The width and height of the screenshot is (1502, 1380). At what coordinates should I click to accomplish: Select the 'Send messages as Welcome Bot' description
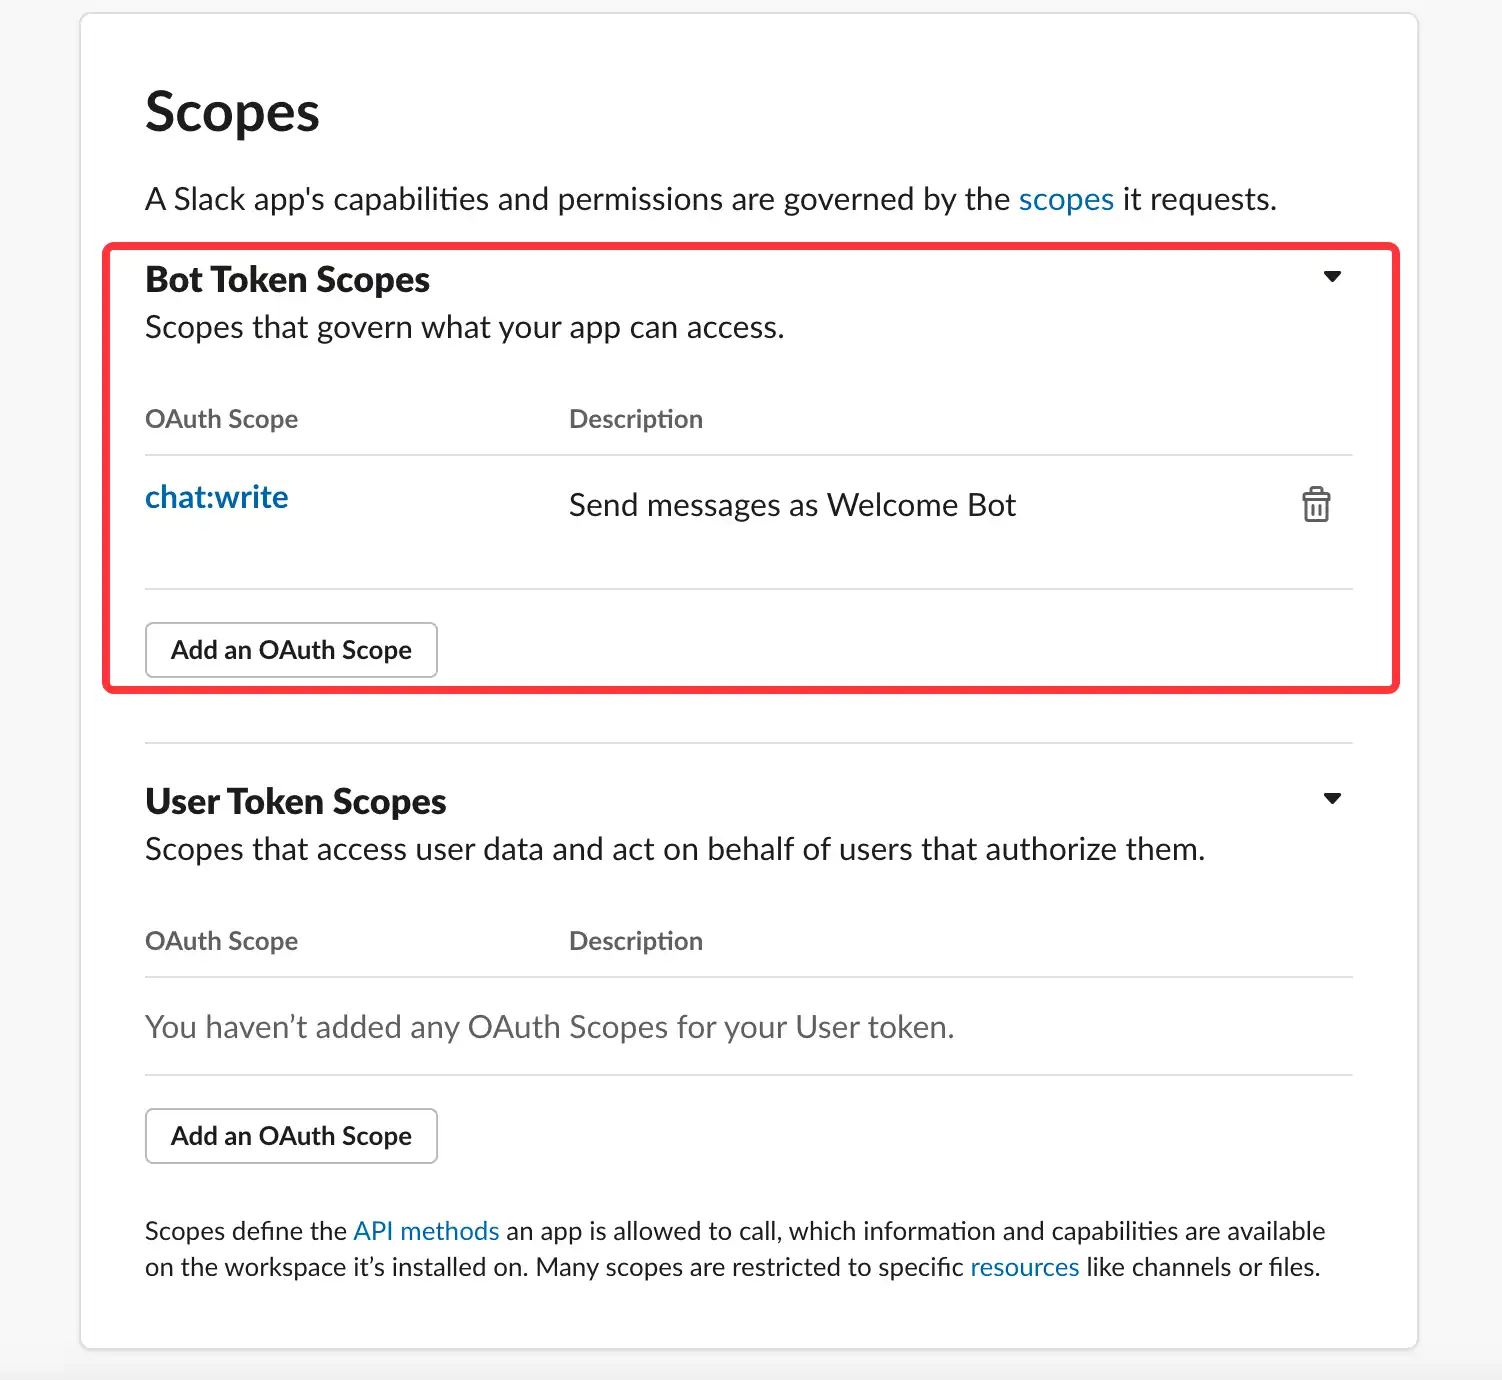[792, 505]
